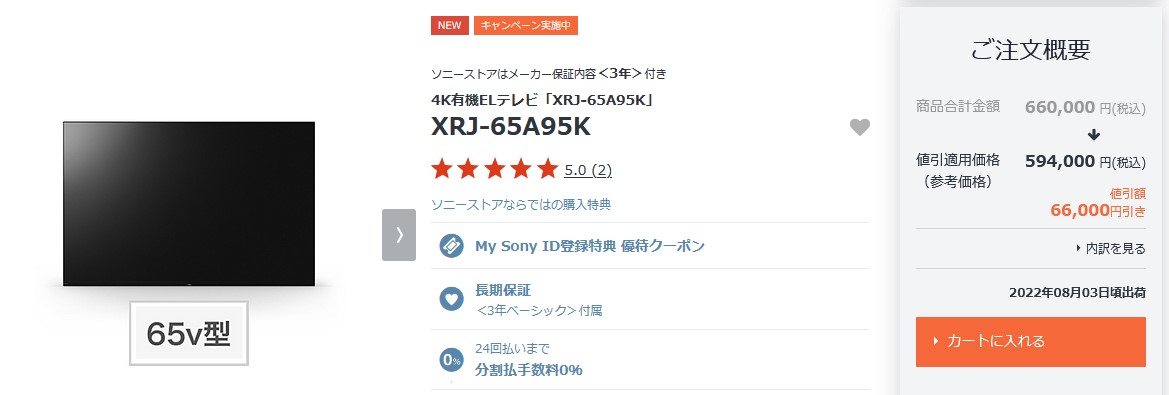Open the 5.0 (2) reviews link
The width and height of the screenshot is (1169, 395).
pyautogui.click(x=588, y=170)
